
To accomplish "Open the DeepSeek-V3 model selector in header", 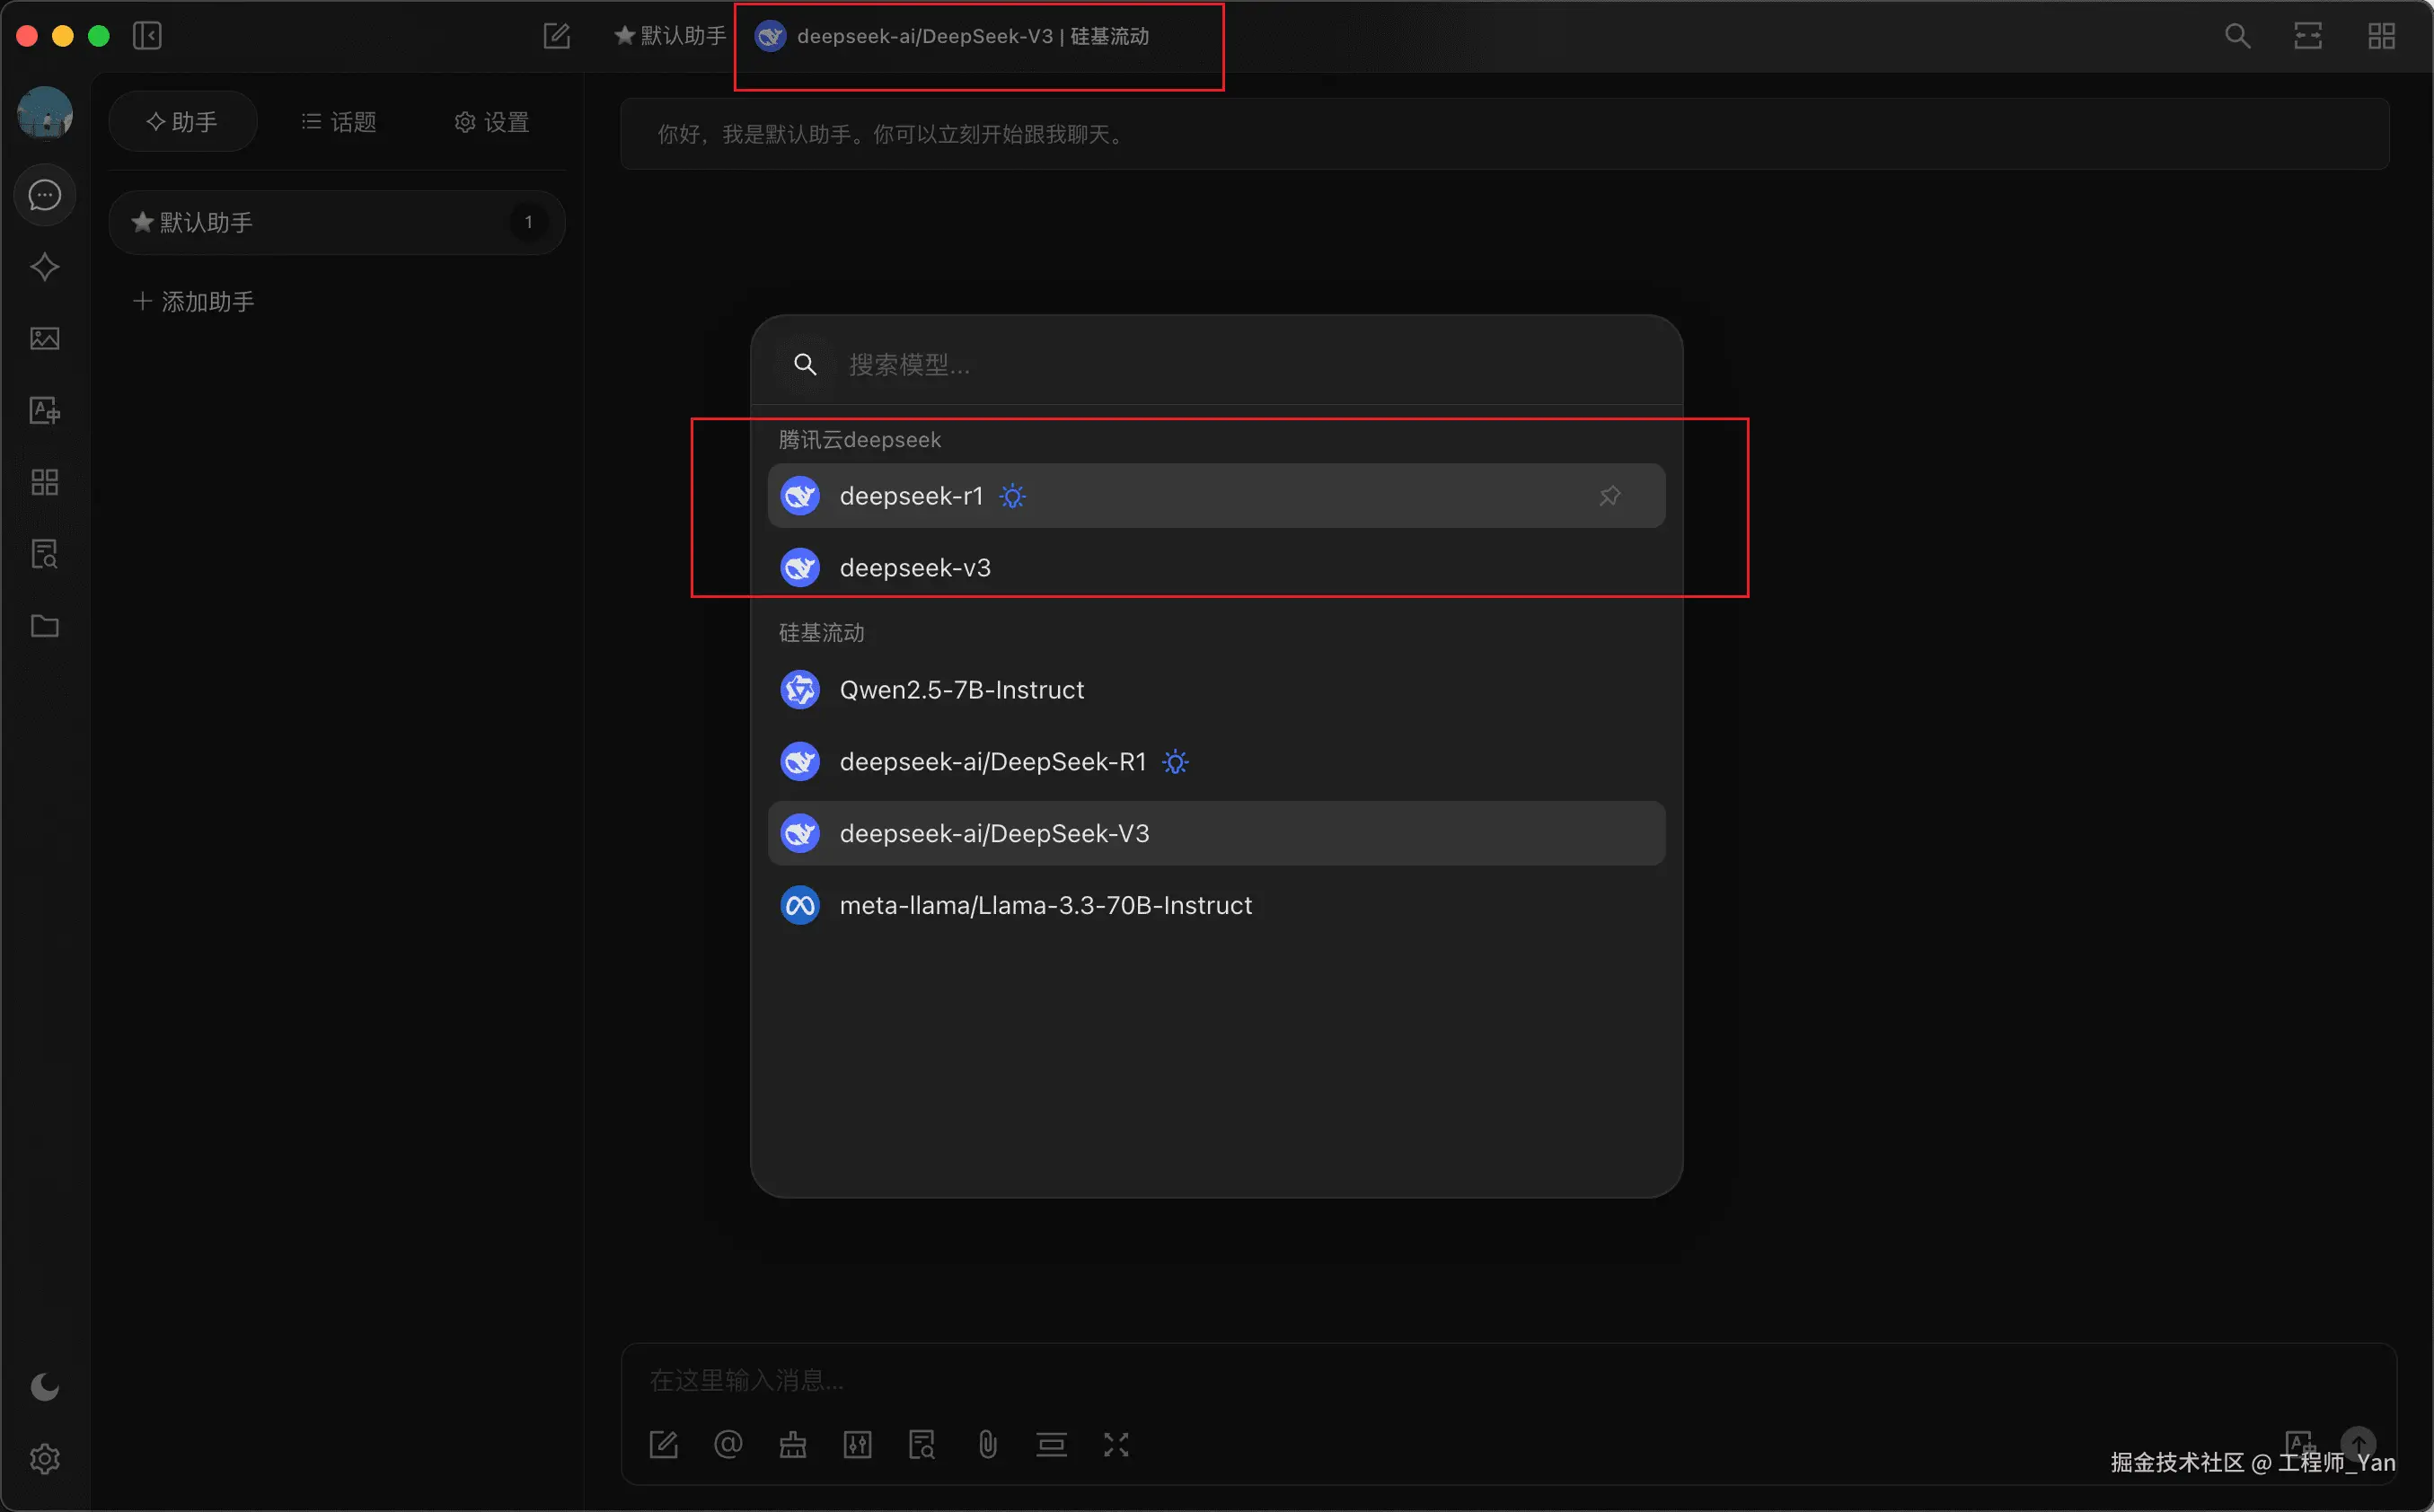I will point(972,37).
